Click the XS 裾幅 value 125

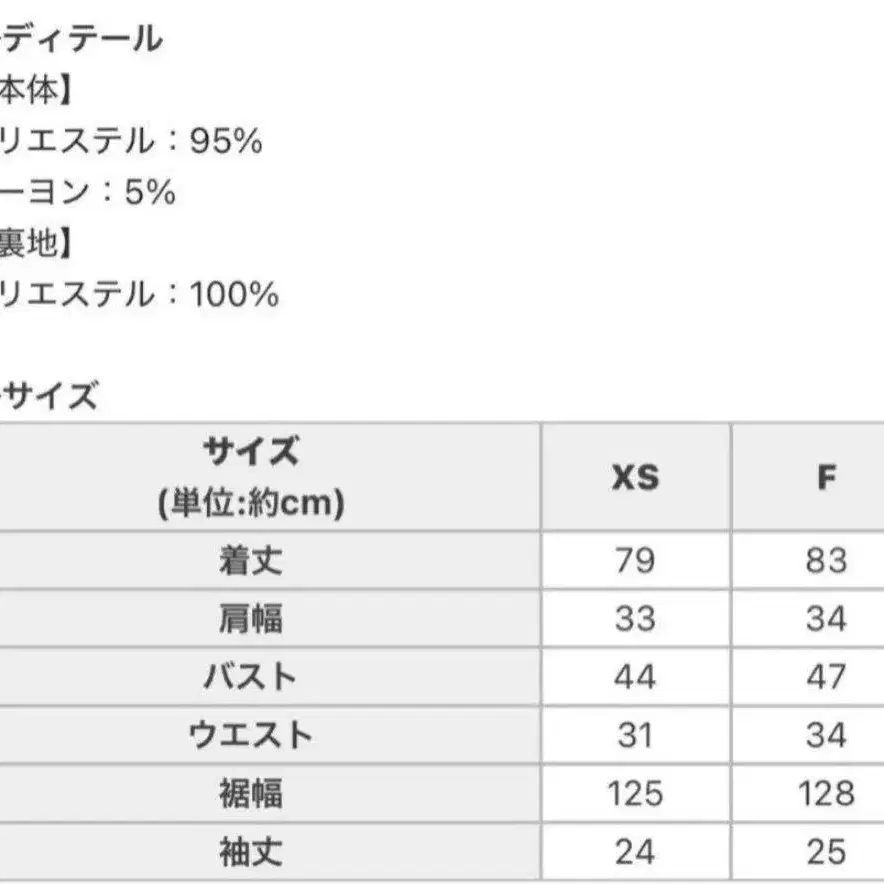(635, 793)
